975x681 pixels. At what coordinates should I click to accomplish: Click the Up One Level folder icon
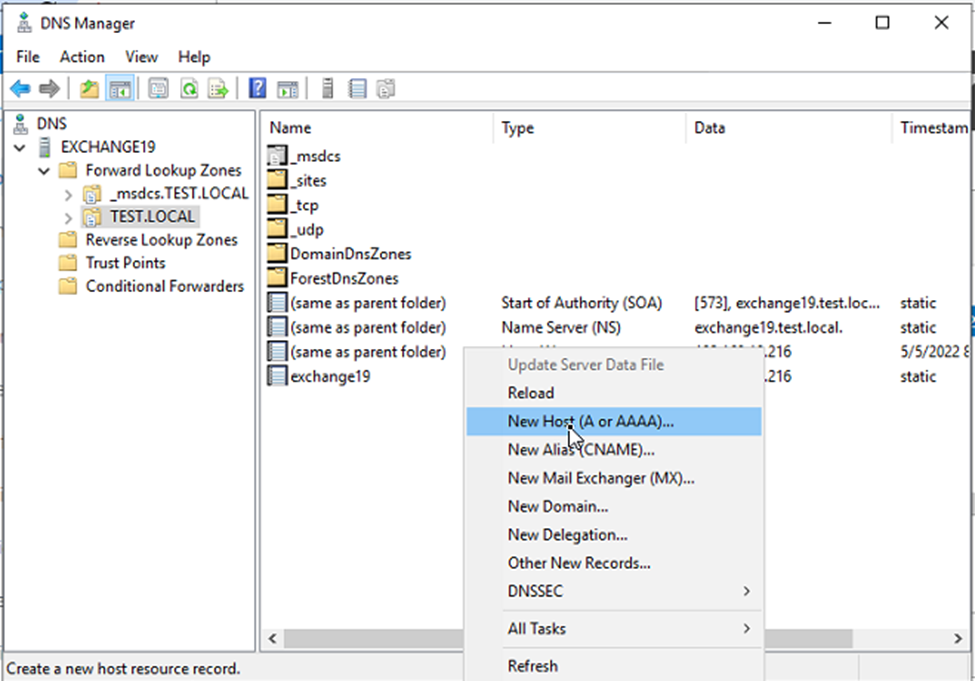(x=90, y=89)
